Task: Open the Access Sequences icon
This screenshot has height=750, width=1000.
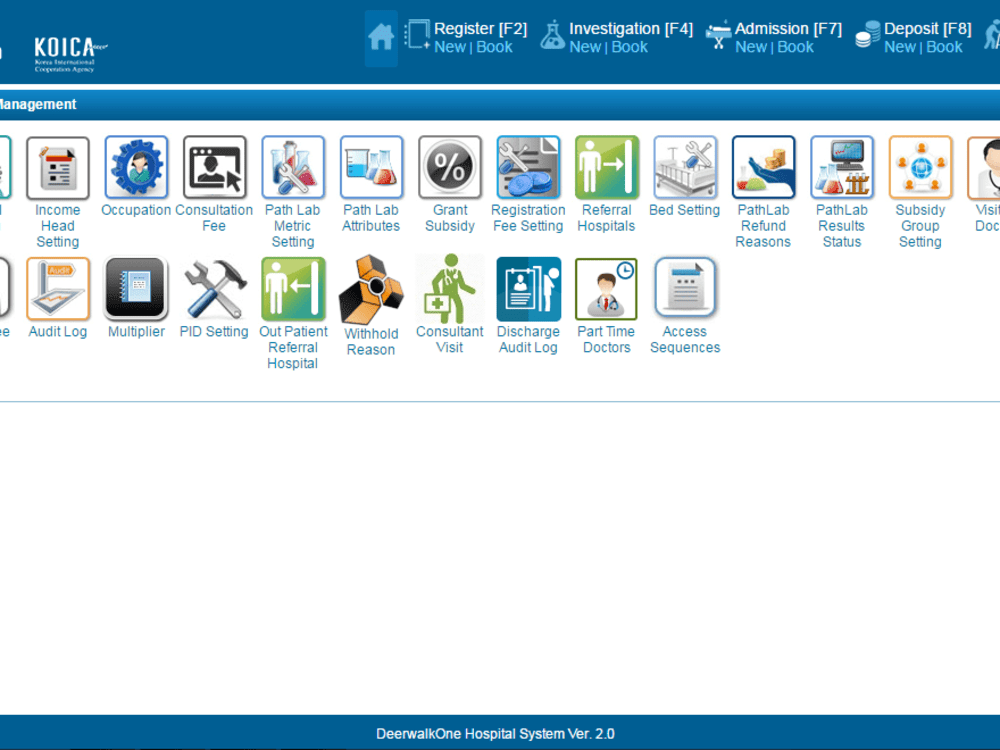Action: pyautogui.click(x=685, y=289)
